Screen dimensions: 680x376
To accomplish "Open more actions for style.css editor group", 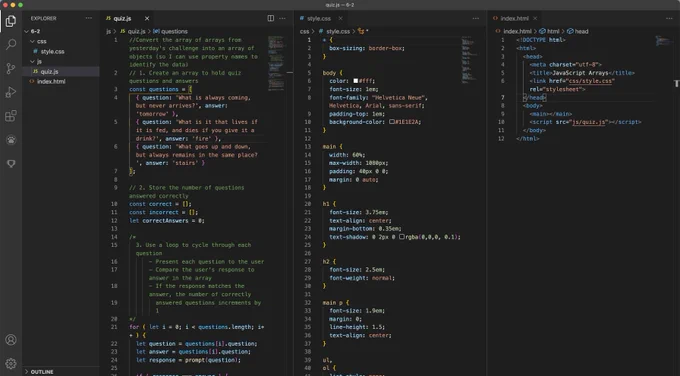I will coord(476,18).
